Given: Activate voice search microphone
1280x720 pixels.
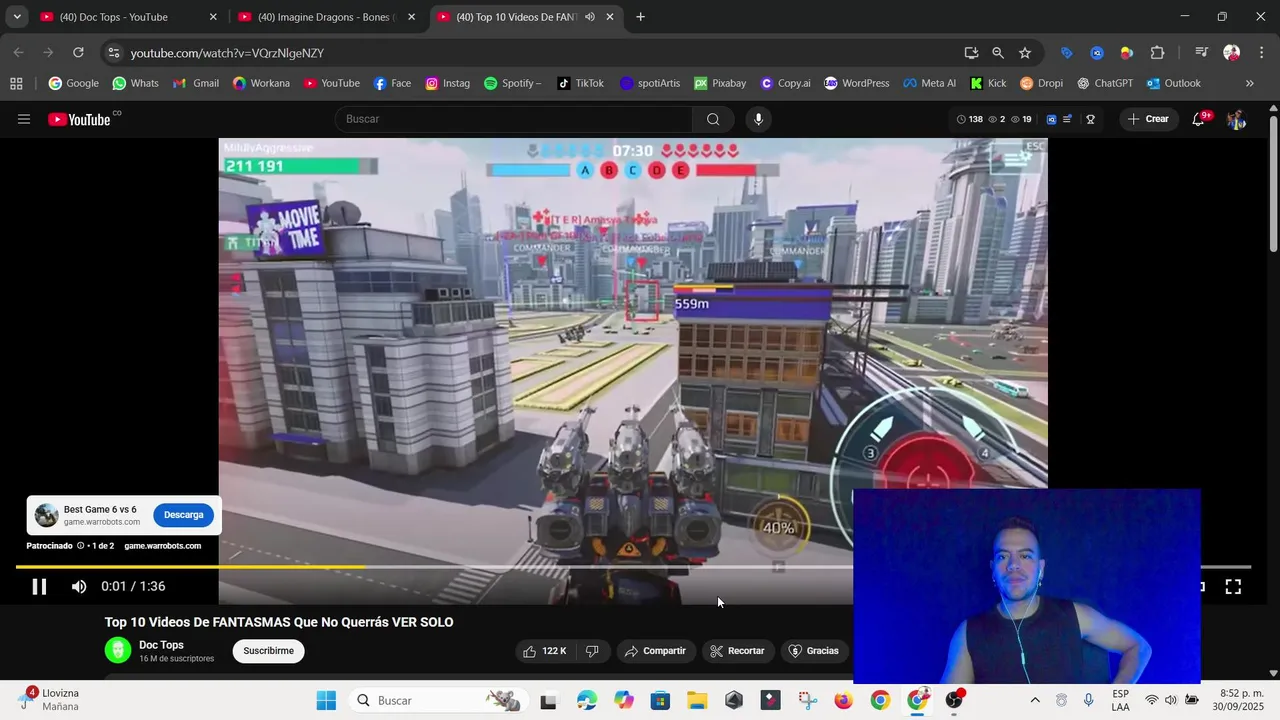Looking at the screenshot, I should tap(758, 119).
